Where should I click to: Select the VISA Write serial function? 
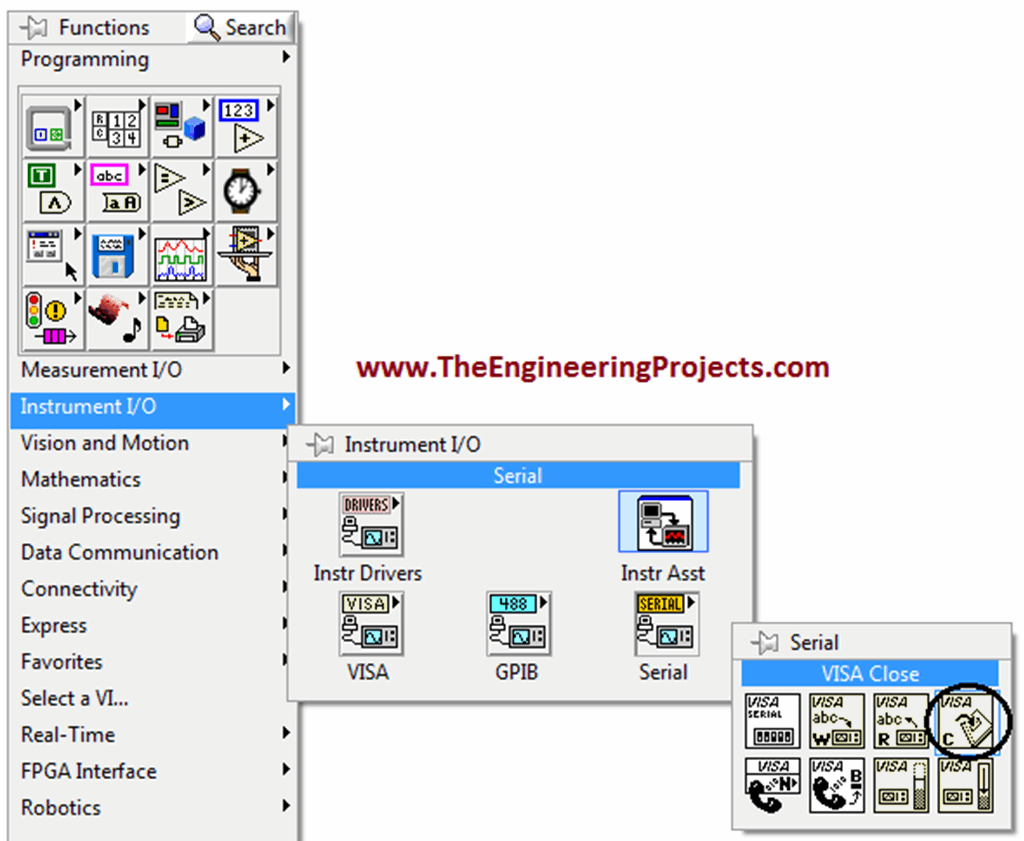tap(836, 720)
